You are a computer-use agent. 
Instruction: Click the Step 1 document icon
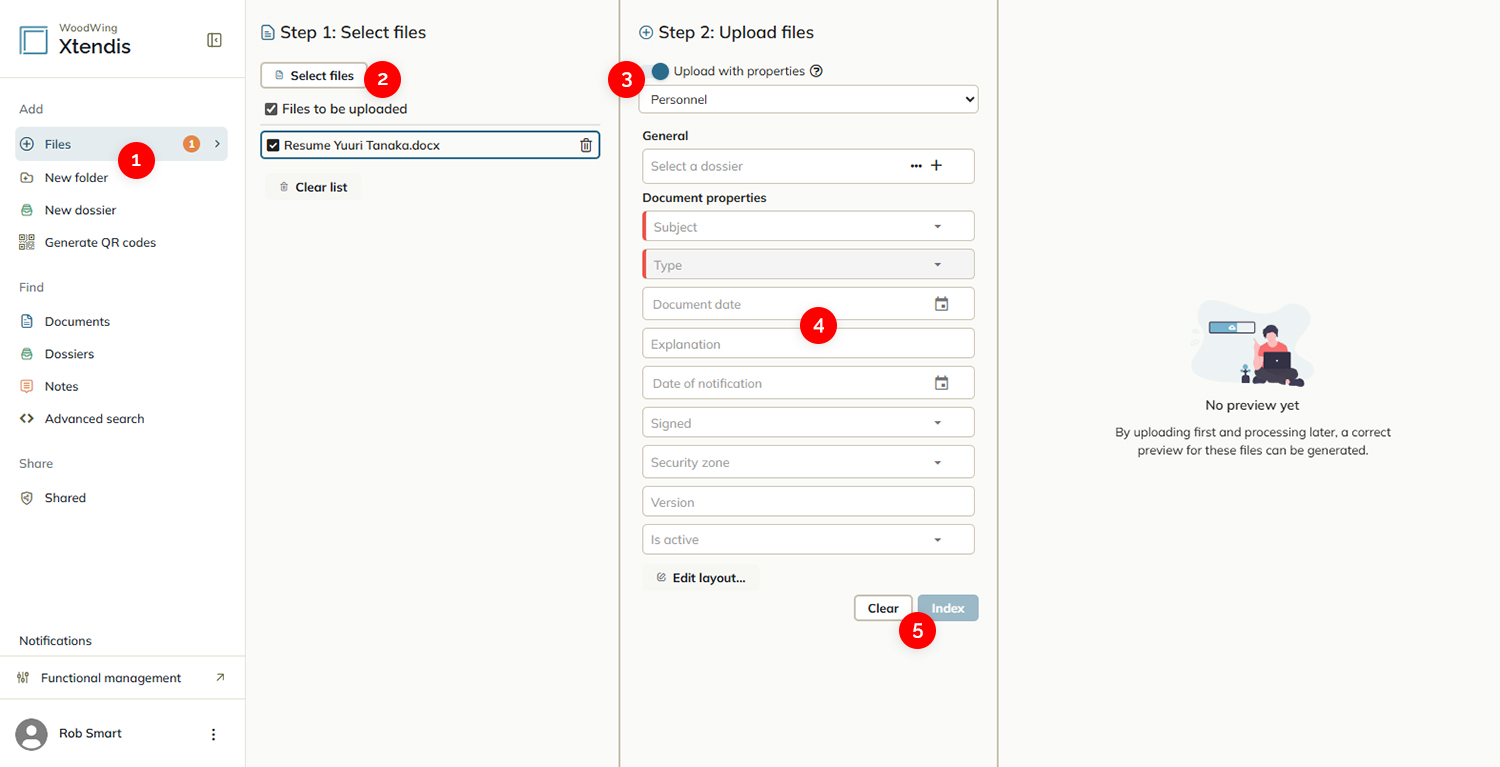coord(267,33)
